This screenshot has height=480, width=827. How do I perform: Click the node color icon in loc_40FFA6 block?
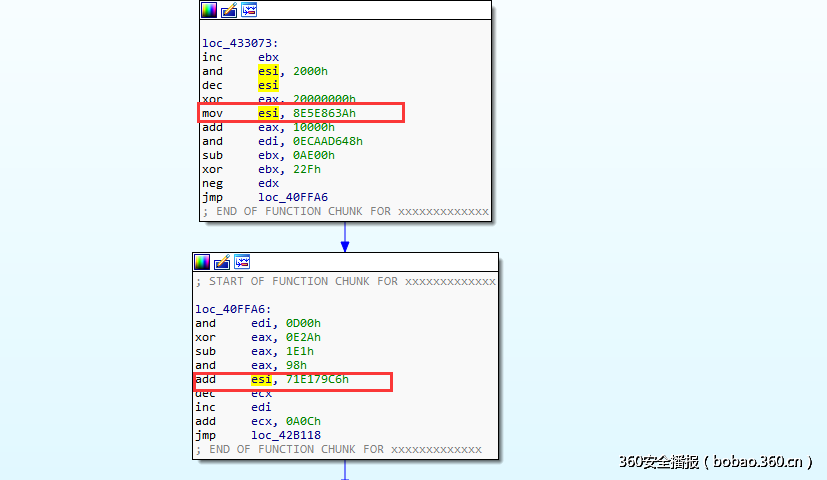202,262
